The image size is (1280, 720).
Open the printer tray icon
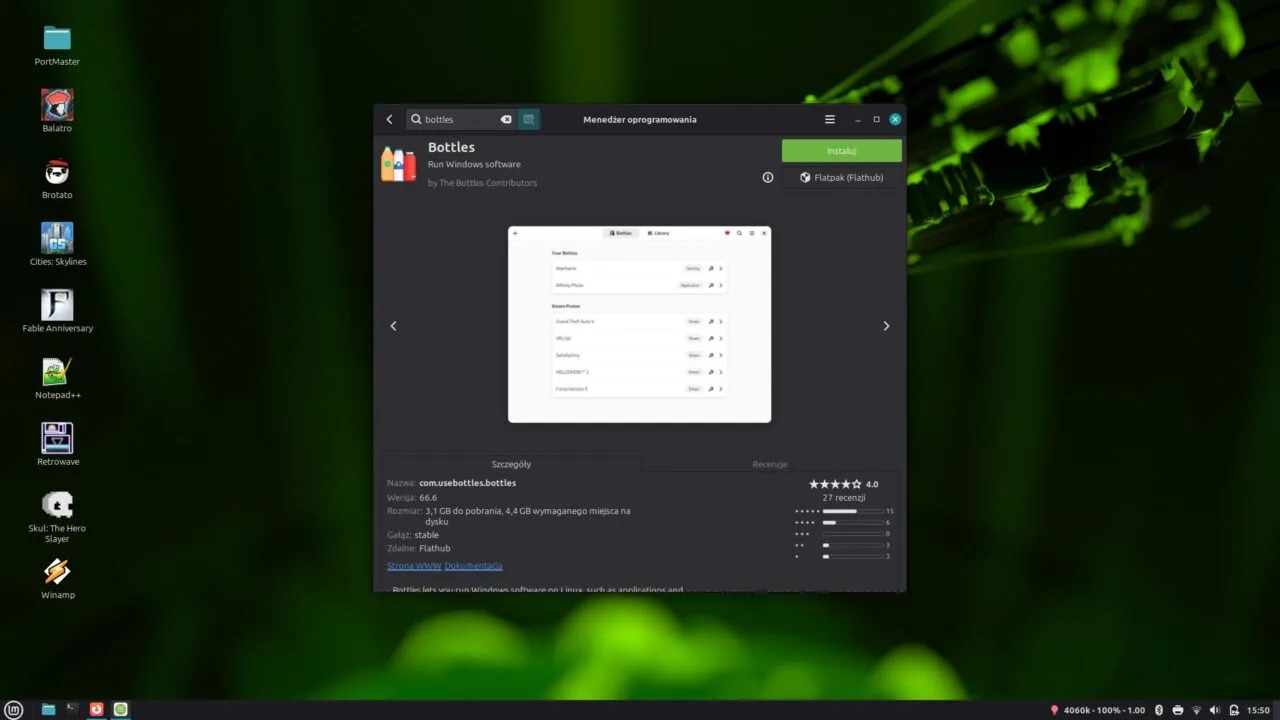(1178, 710)
